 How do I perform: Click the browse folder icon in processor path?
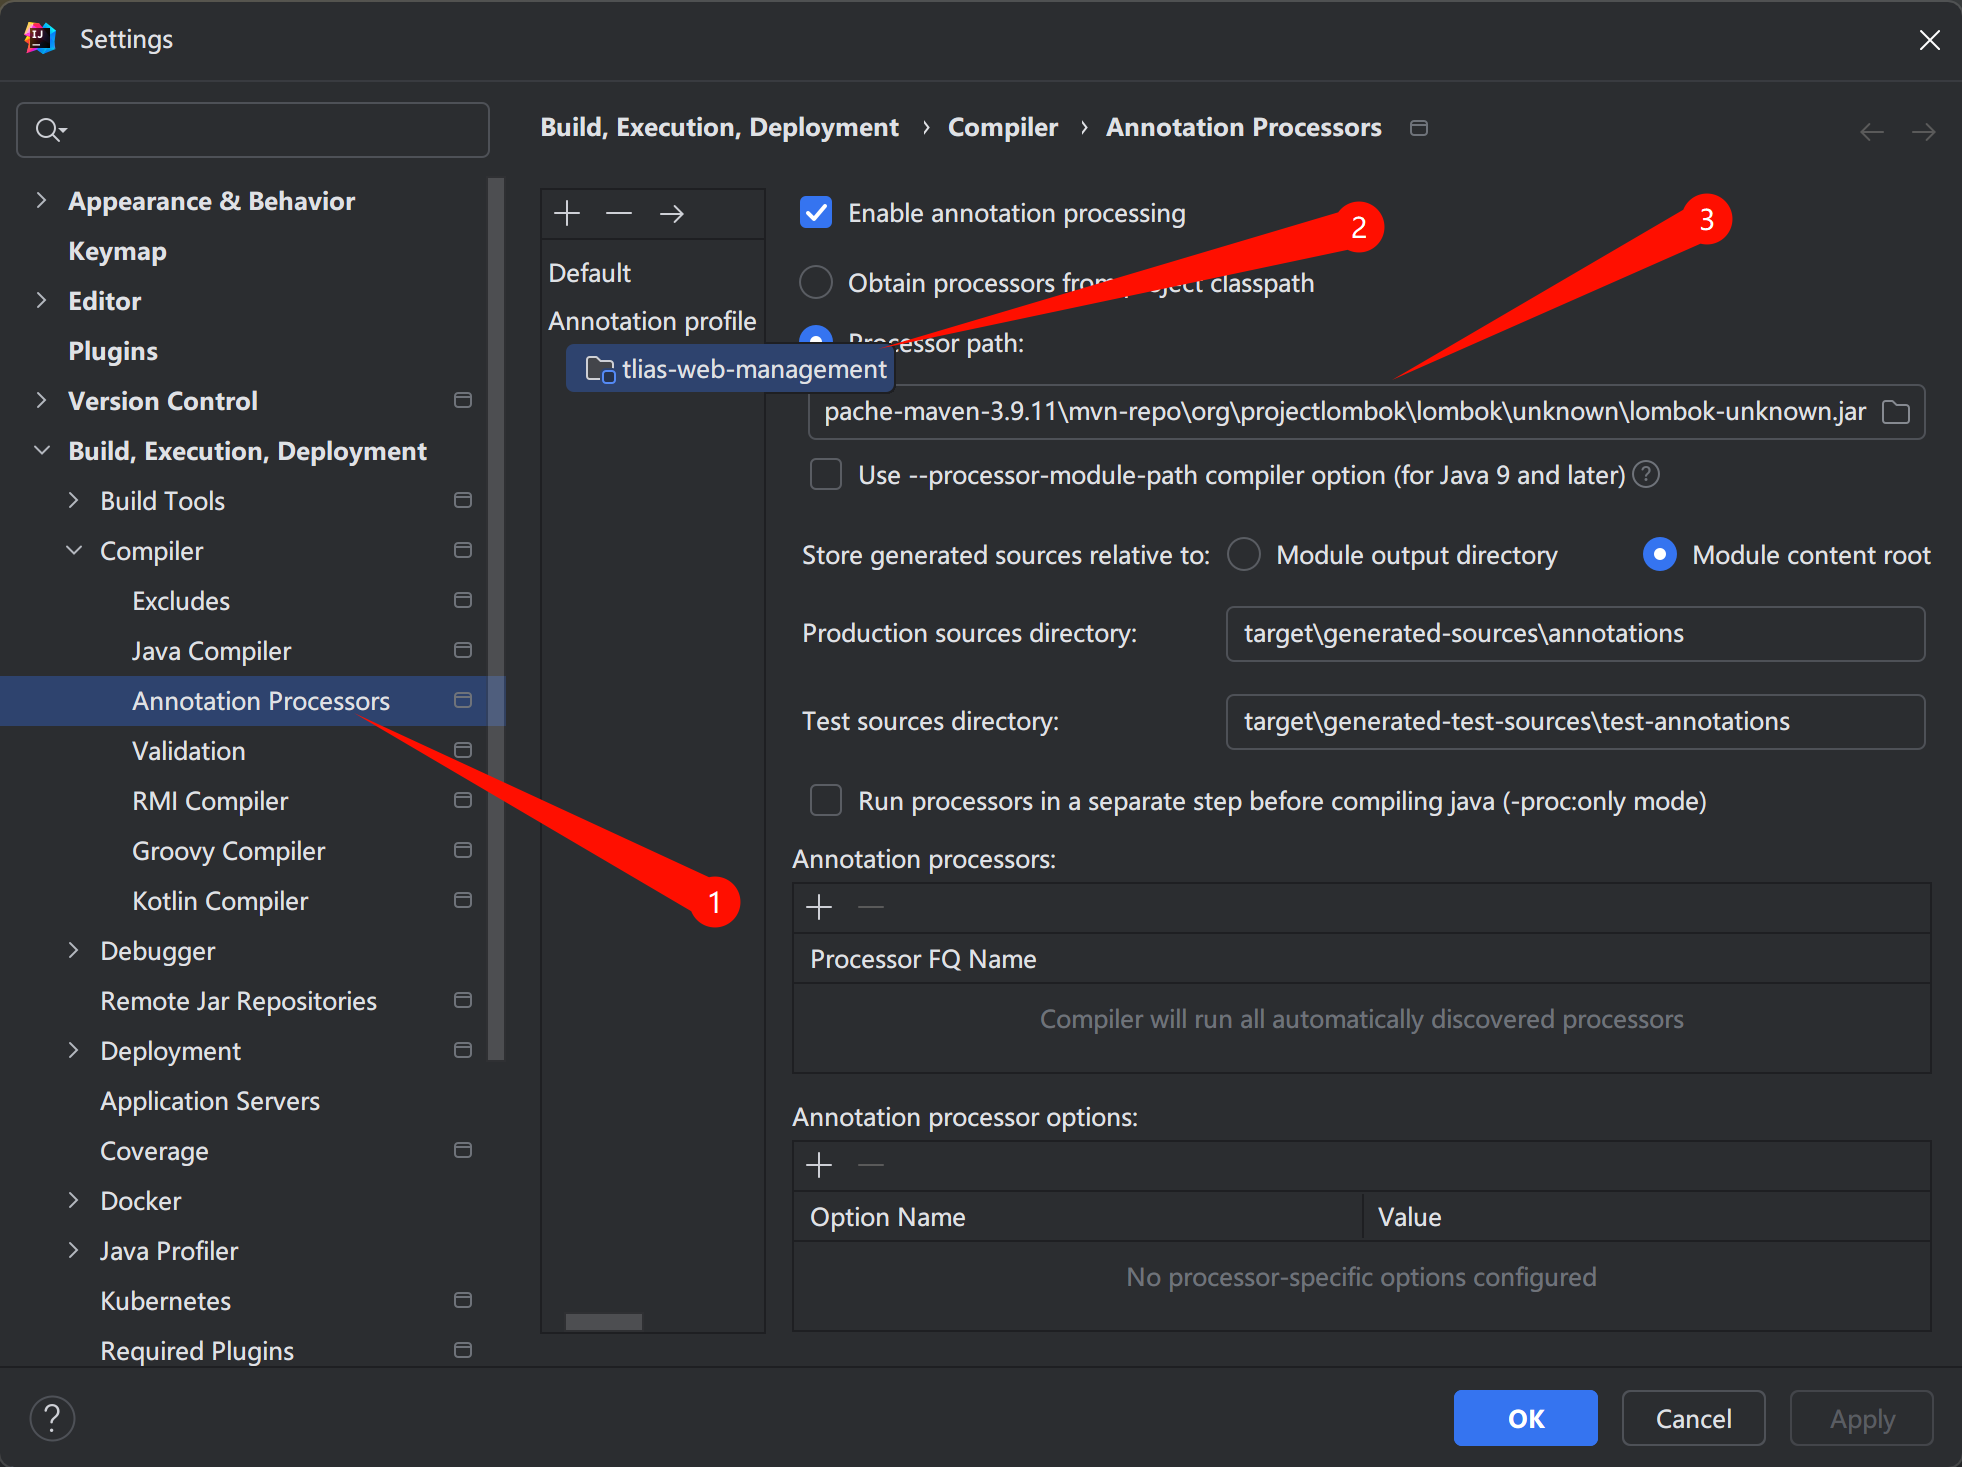click(x=1895, y=412)
